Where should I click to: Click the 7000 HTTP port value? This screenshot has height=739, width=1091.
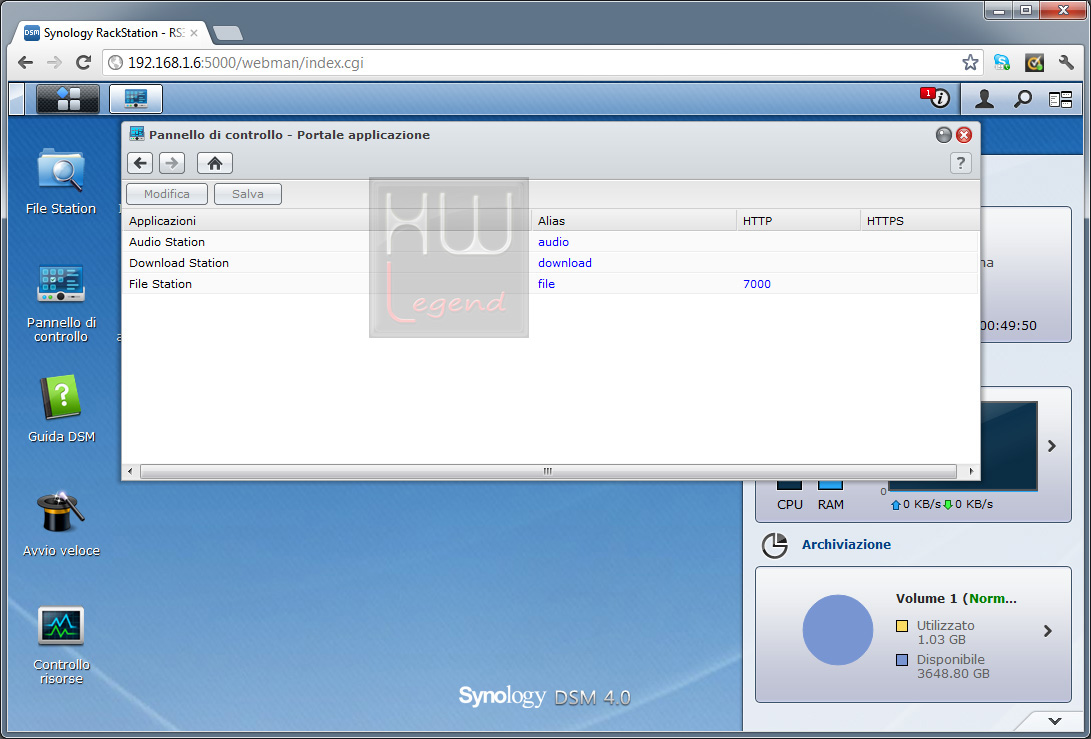pyautogui.click(x=756, y=283)
